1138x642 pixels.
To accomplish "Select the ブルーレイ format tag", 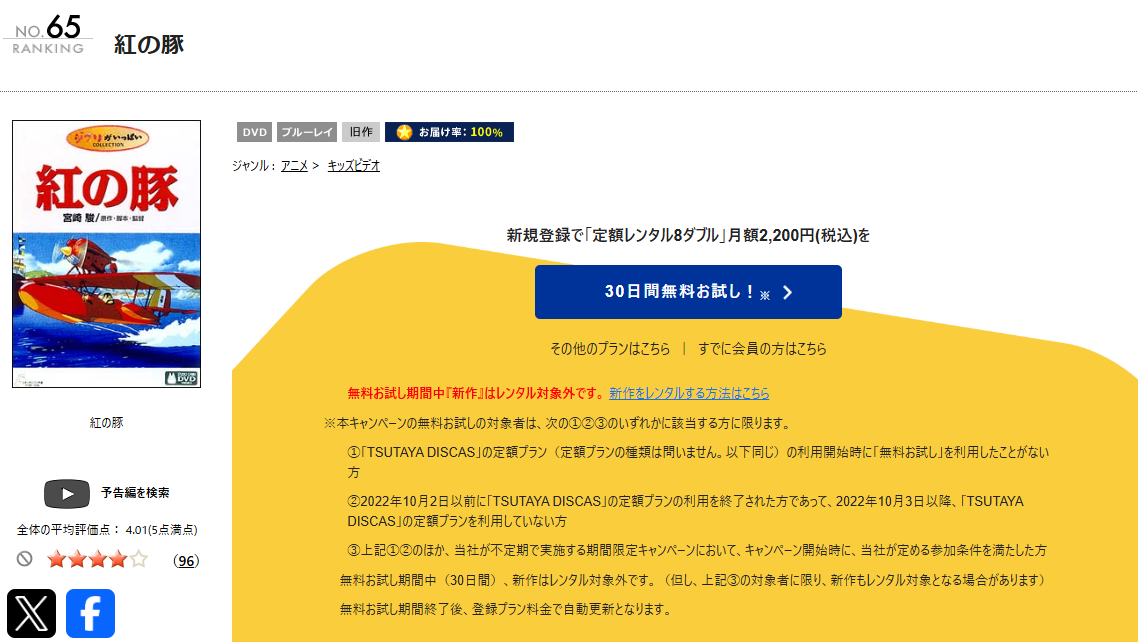I will [306, 131].
